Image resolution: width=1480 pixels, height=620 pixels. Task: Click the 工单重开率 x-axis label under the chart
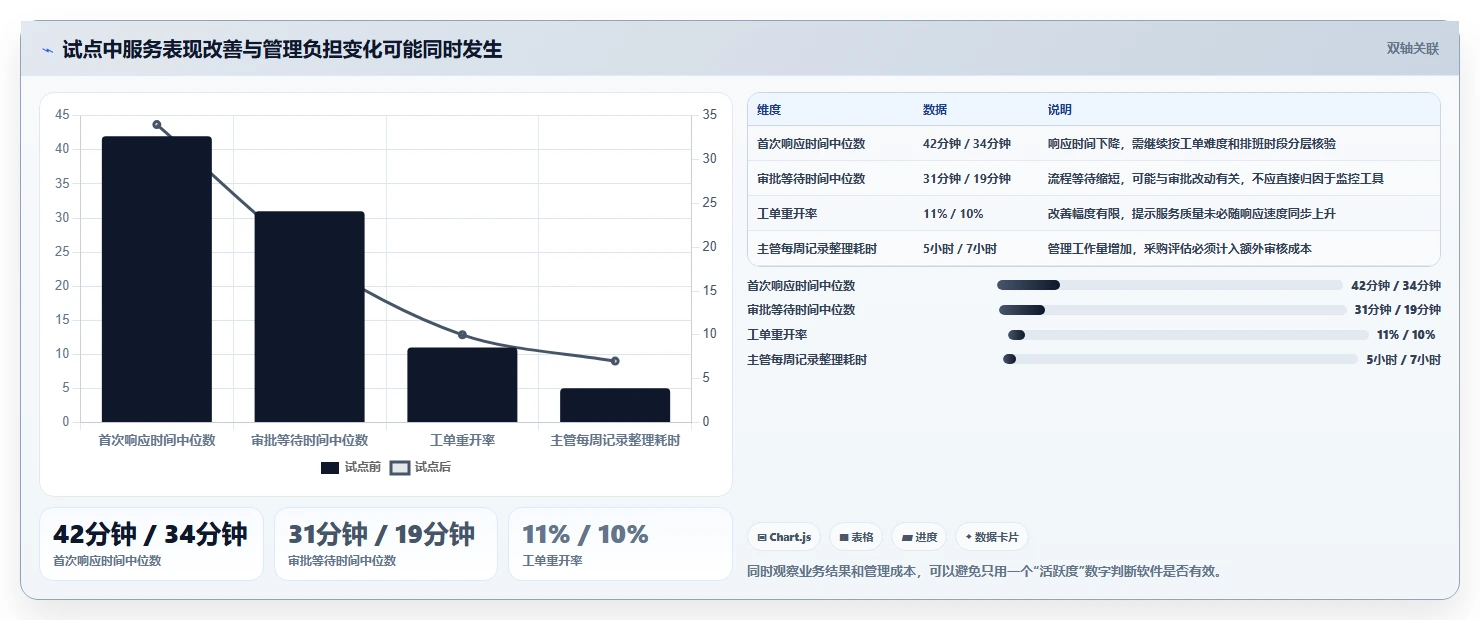point(462,440)
